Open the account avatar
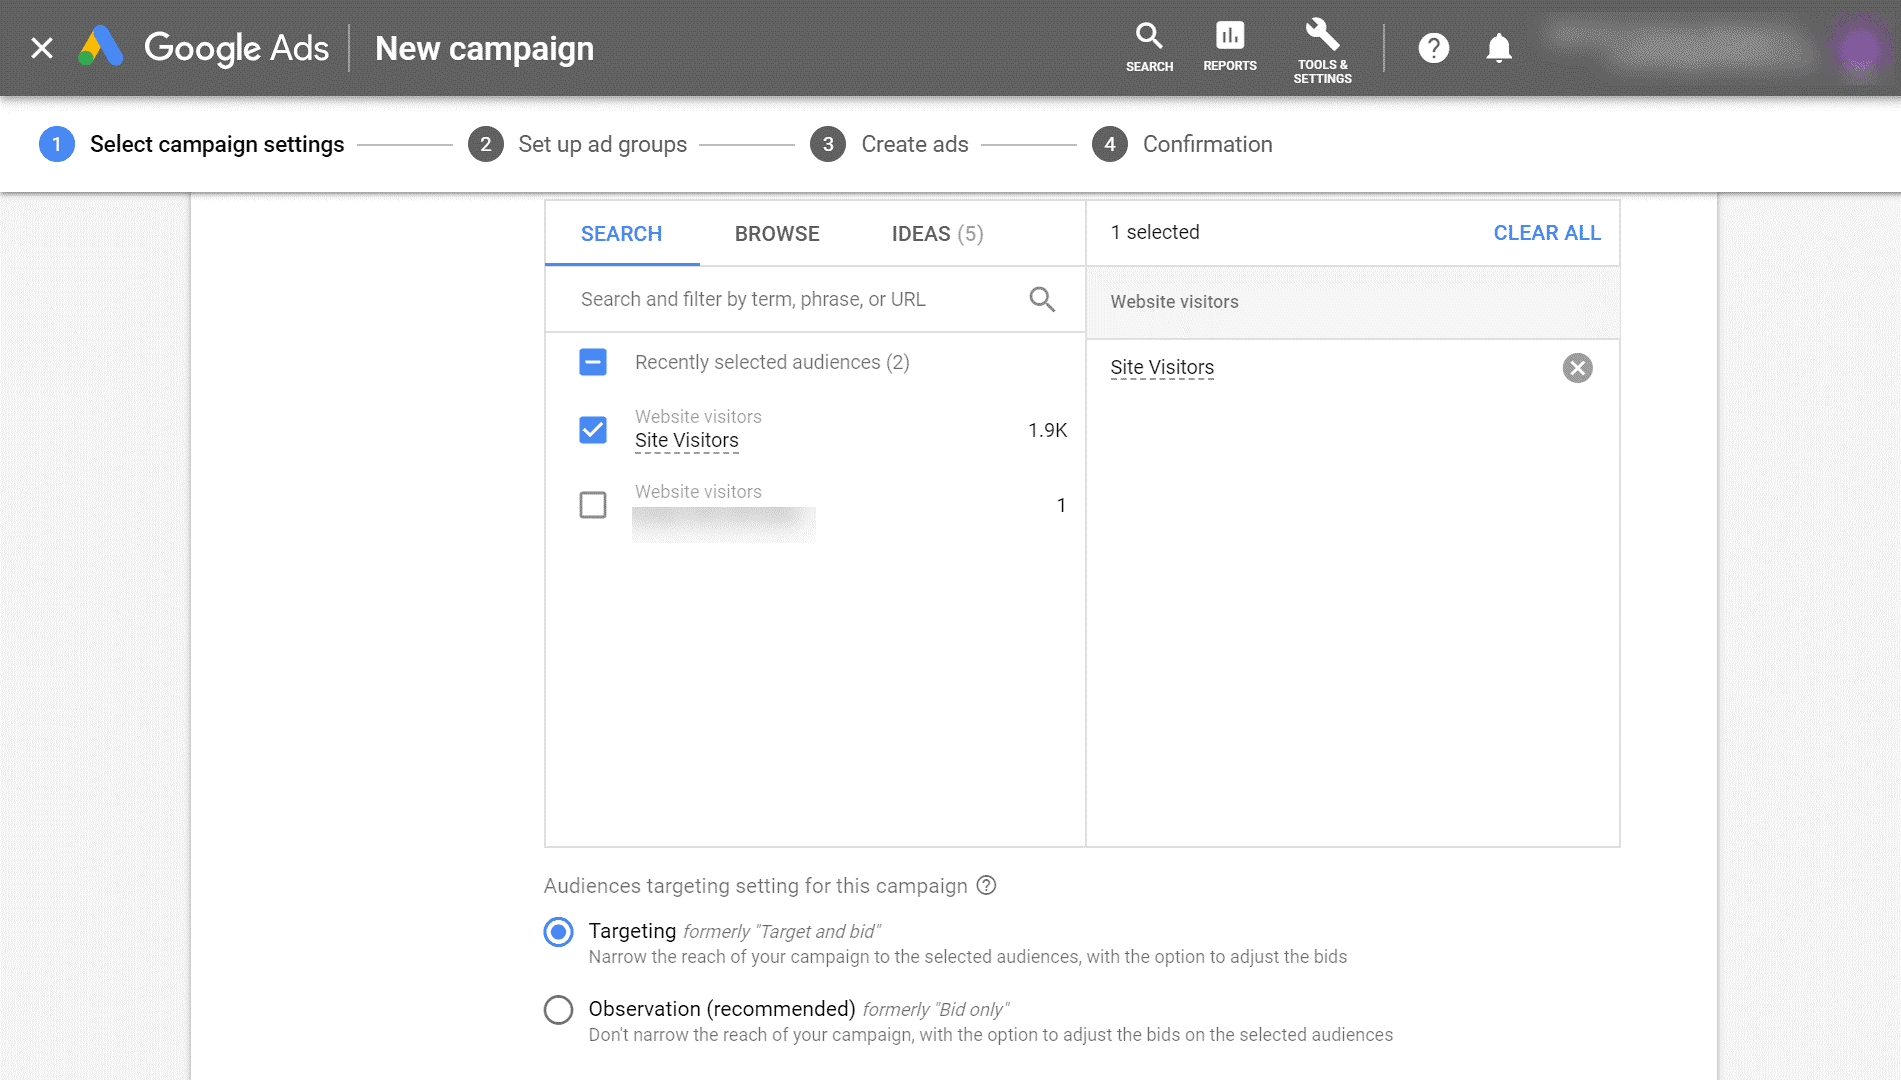The image size is (1901, 1080). (1861, 48)
